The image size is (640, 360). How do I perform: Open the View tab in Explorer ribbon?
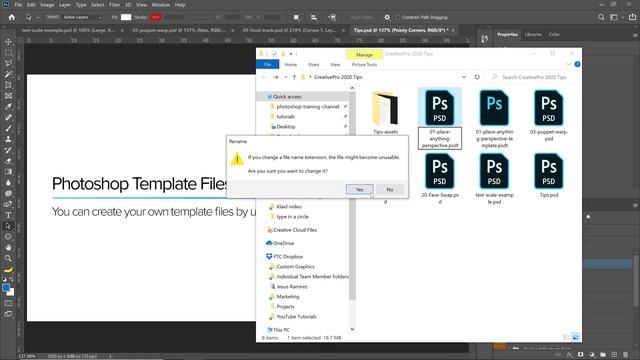pyautogui.click(x=335, y=64)
